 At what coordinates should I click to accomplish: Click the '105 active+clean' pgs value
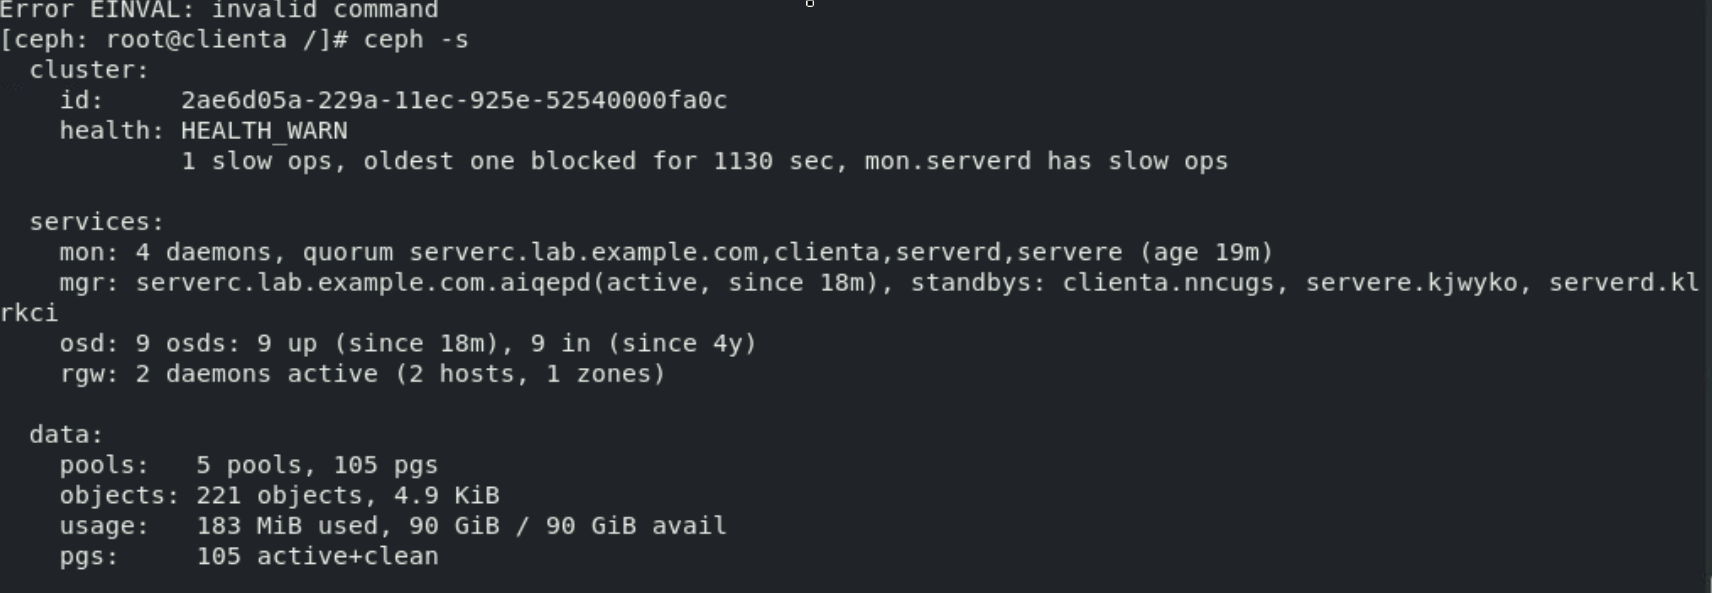point(317,556)
